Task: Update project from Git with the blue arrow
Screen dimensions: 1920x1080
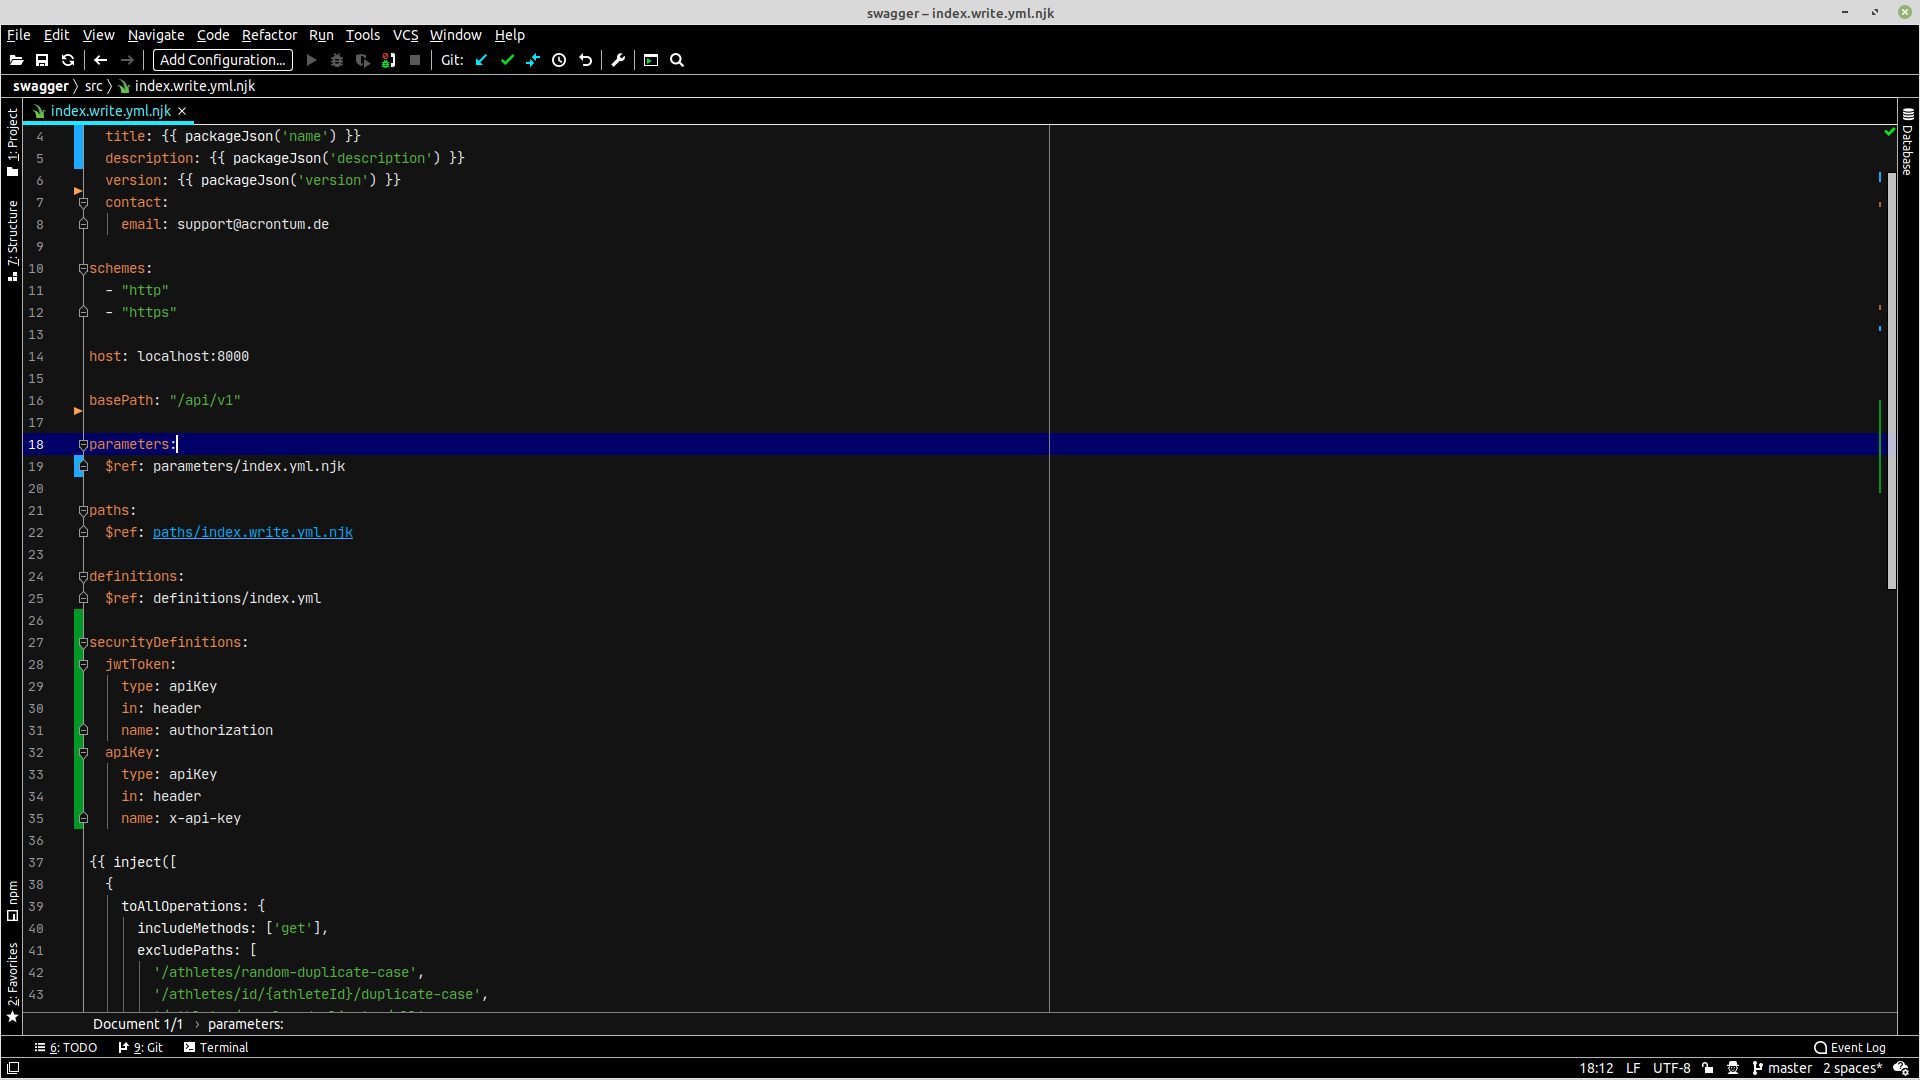Action: coord(481,60)
